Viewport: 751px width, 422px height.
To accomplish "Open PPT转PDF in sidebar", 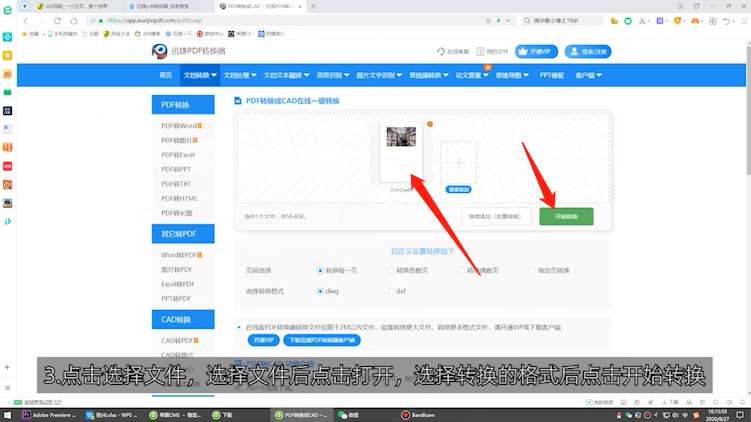I will 176,298.
